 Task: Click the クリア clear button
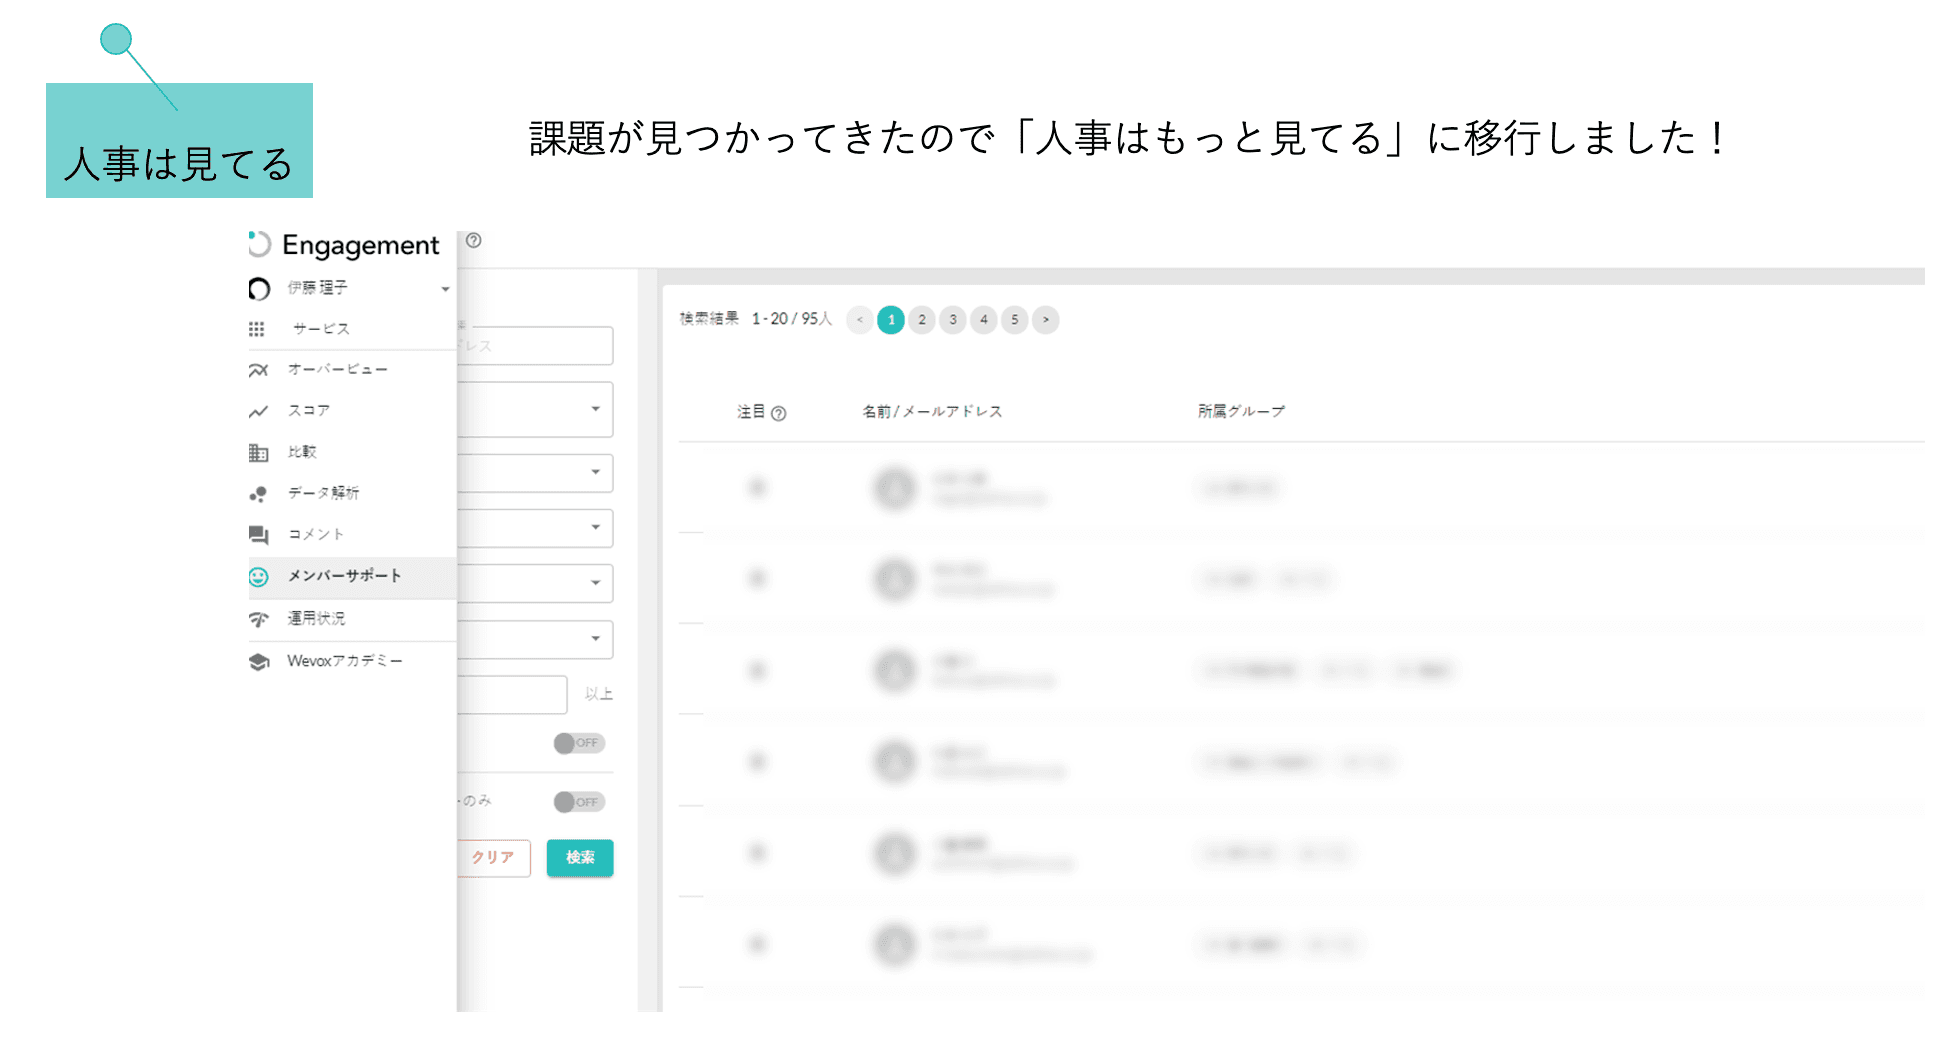click(x=494, y=858)
